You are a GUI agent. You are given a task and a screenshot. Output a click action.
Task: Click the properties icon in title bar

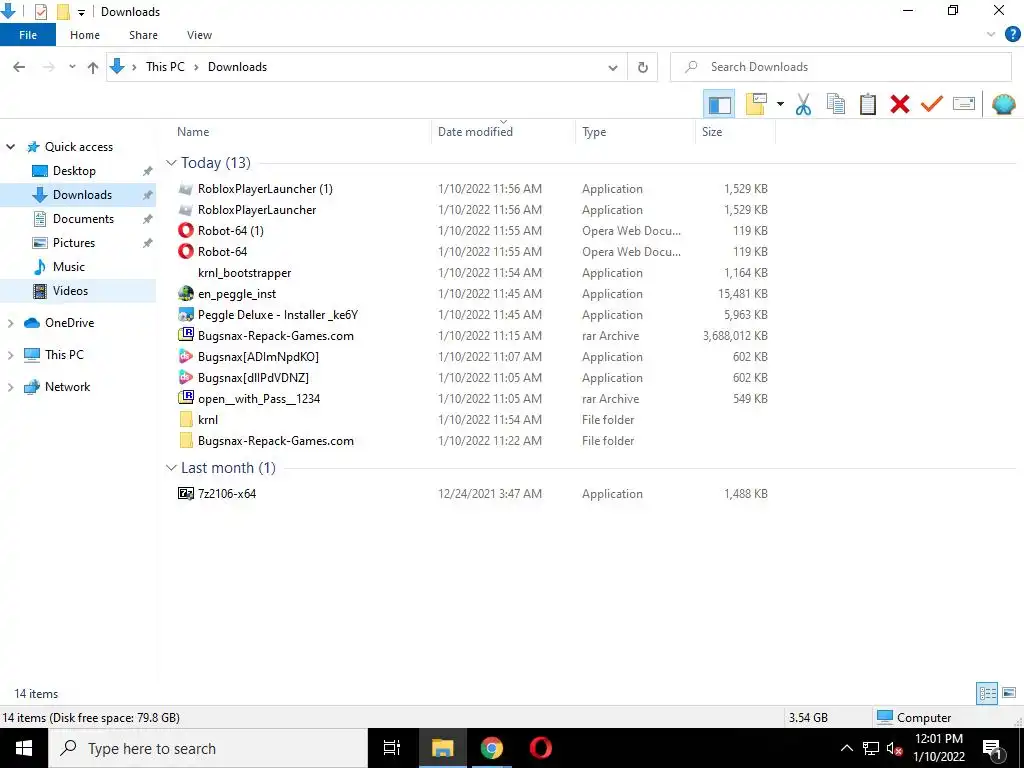(40, 12)
